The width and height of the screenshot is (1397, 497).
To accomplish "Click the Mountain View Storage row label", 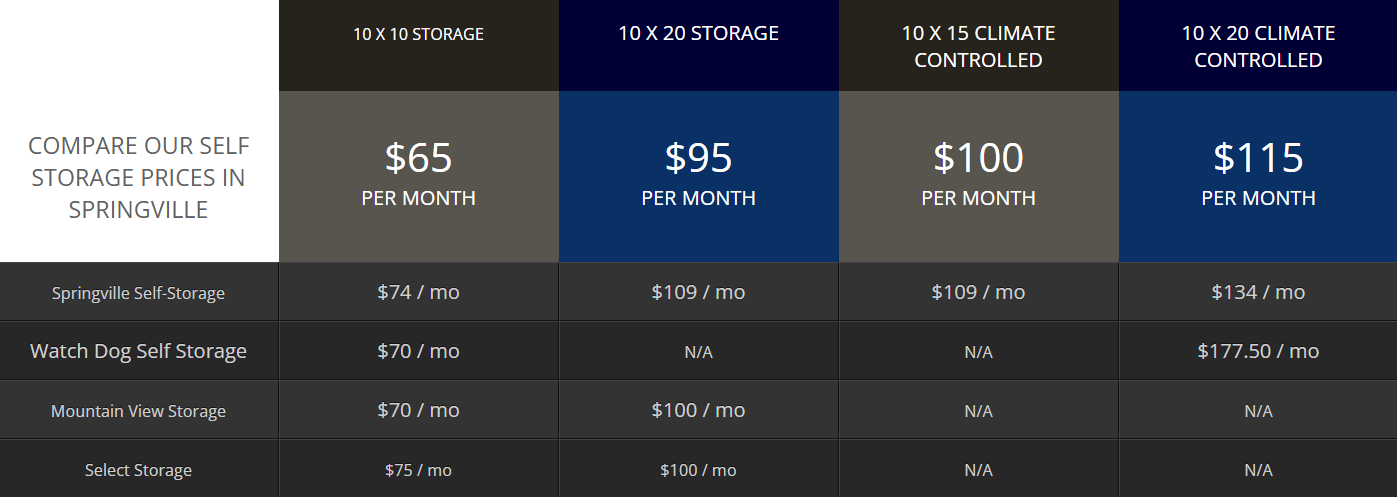I will (138, 411).
